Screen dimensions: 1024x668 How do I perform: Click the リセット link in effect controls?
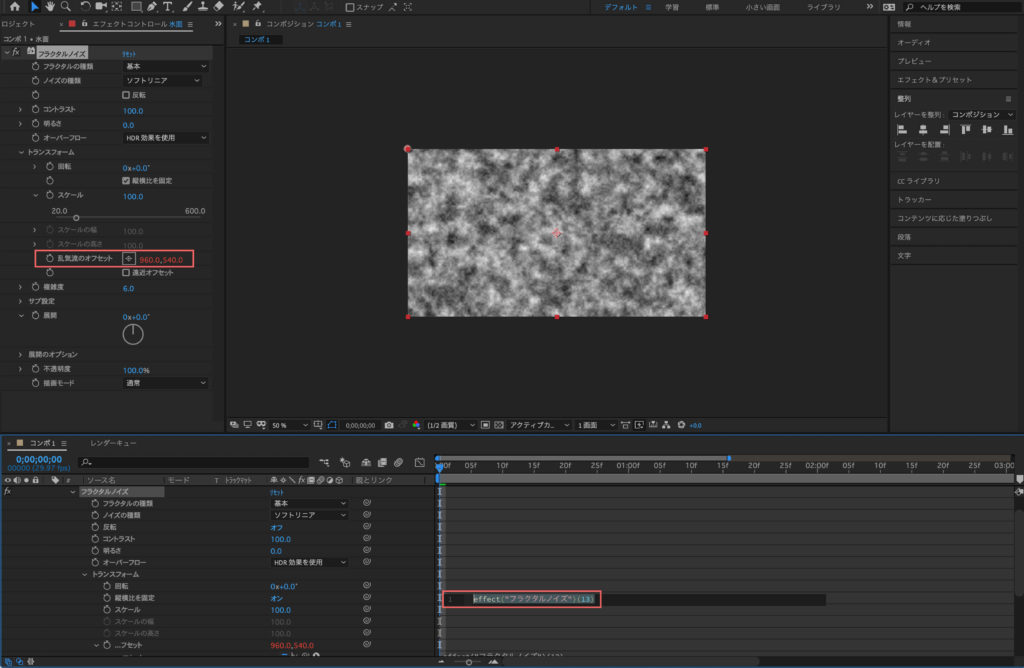[x=129, y=54]
